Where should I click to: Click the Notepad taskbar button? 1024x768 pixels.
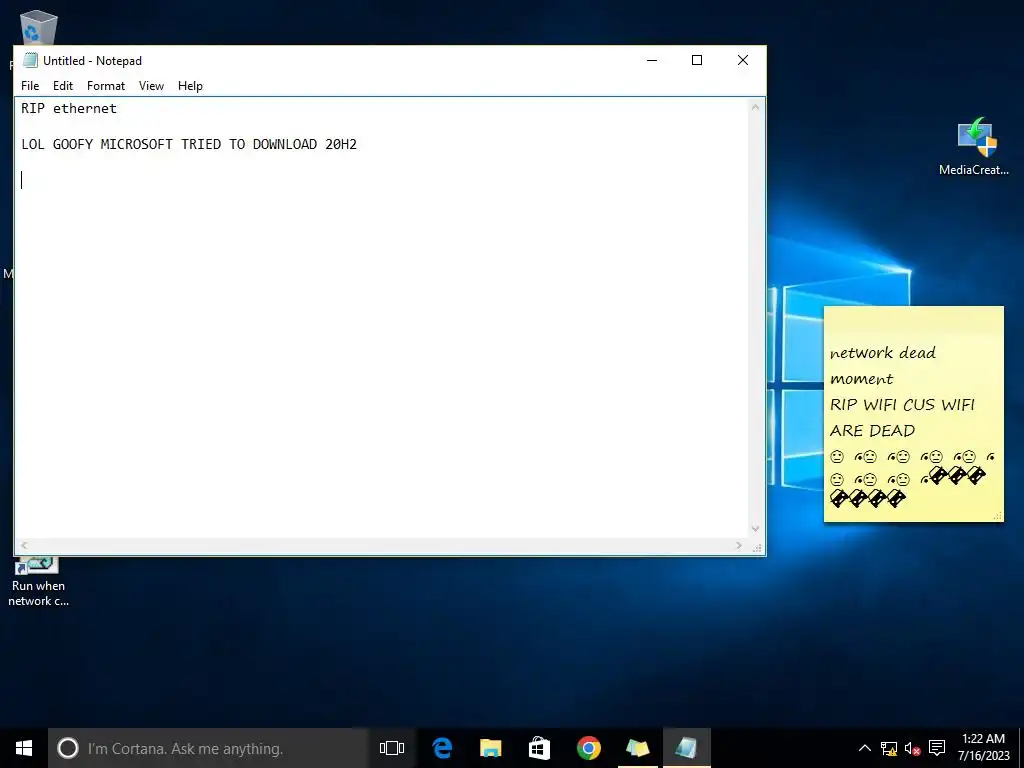pos(686,748)
